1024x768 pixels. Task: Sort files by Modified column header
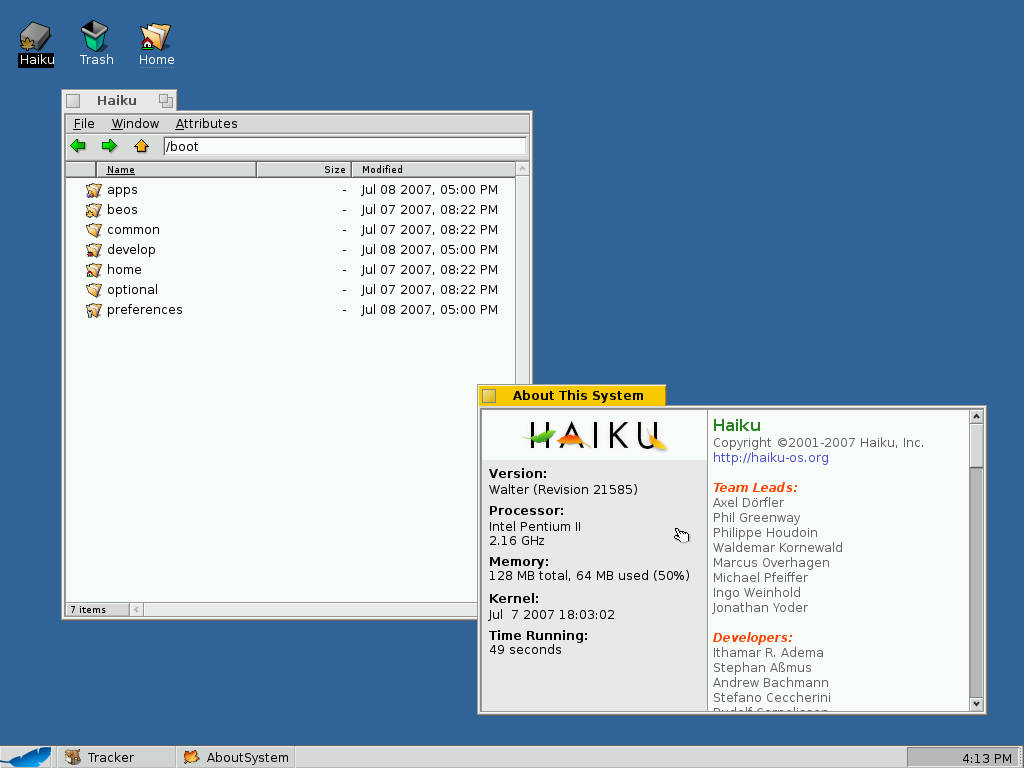click(382, 170)
